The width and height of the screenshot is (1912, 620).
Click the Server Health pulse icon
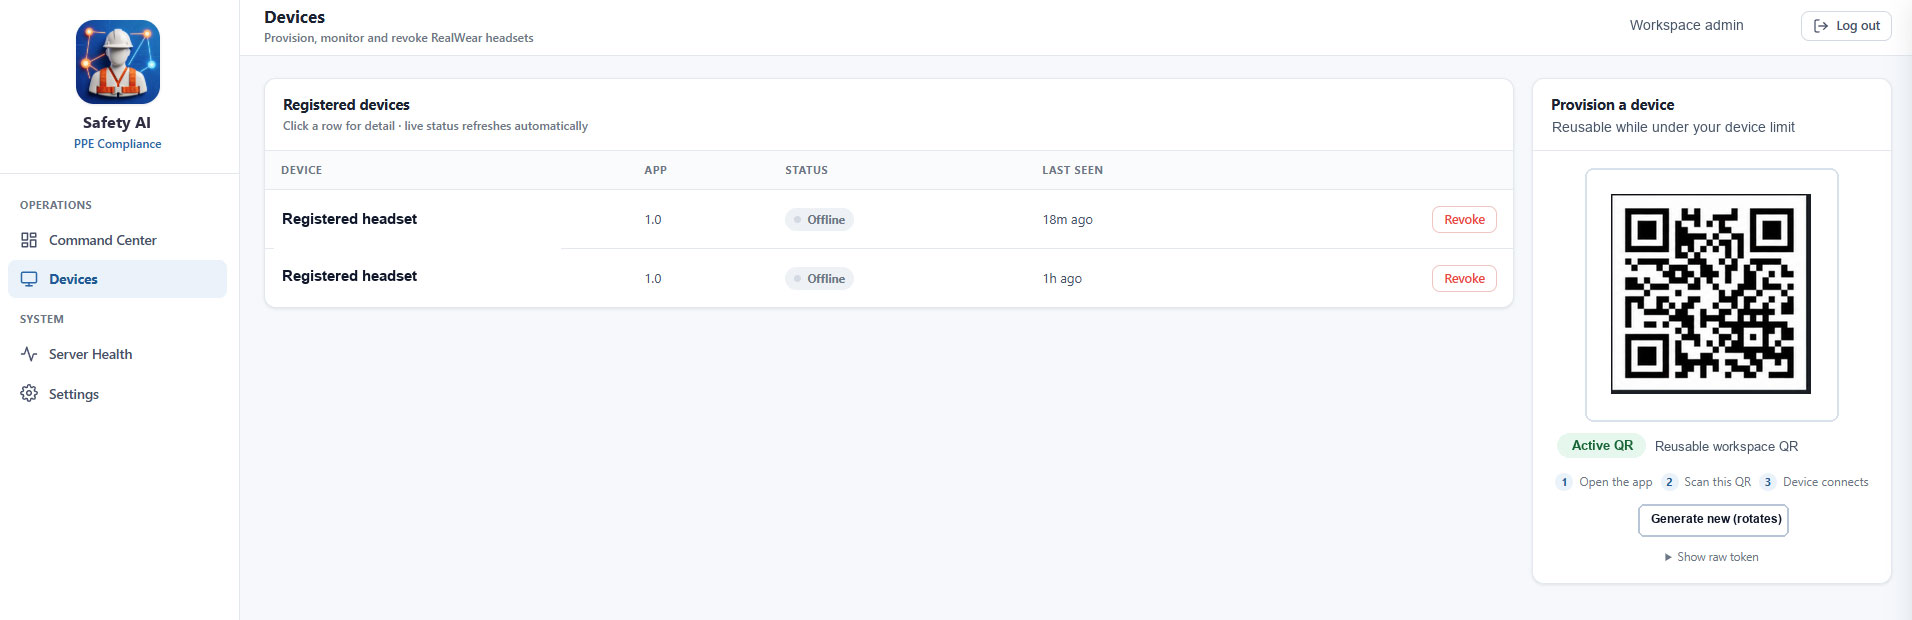[29, 354]
